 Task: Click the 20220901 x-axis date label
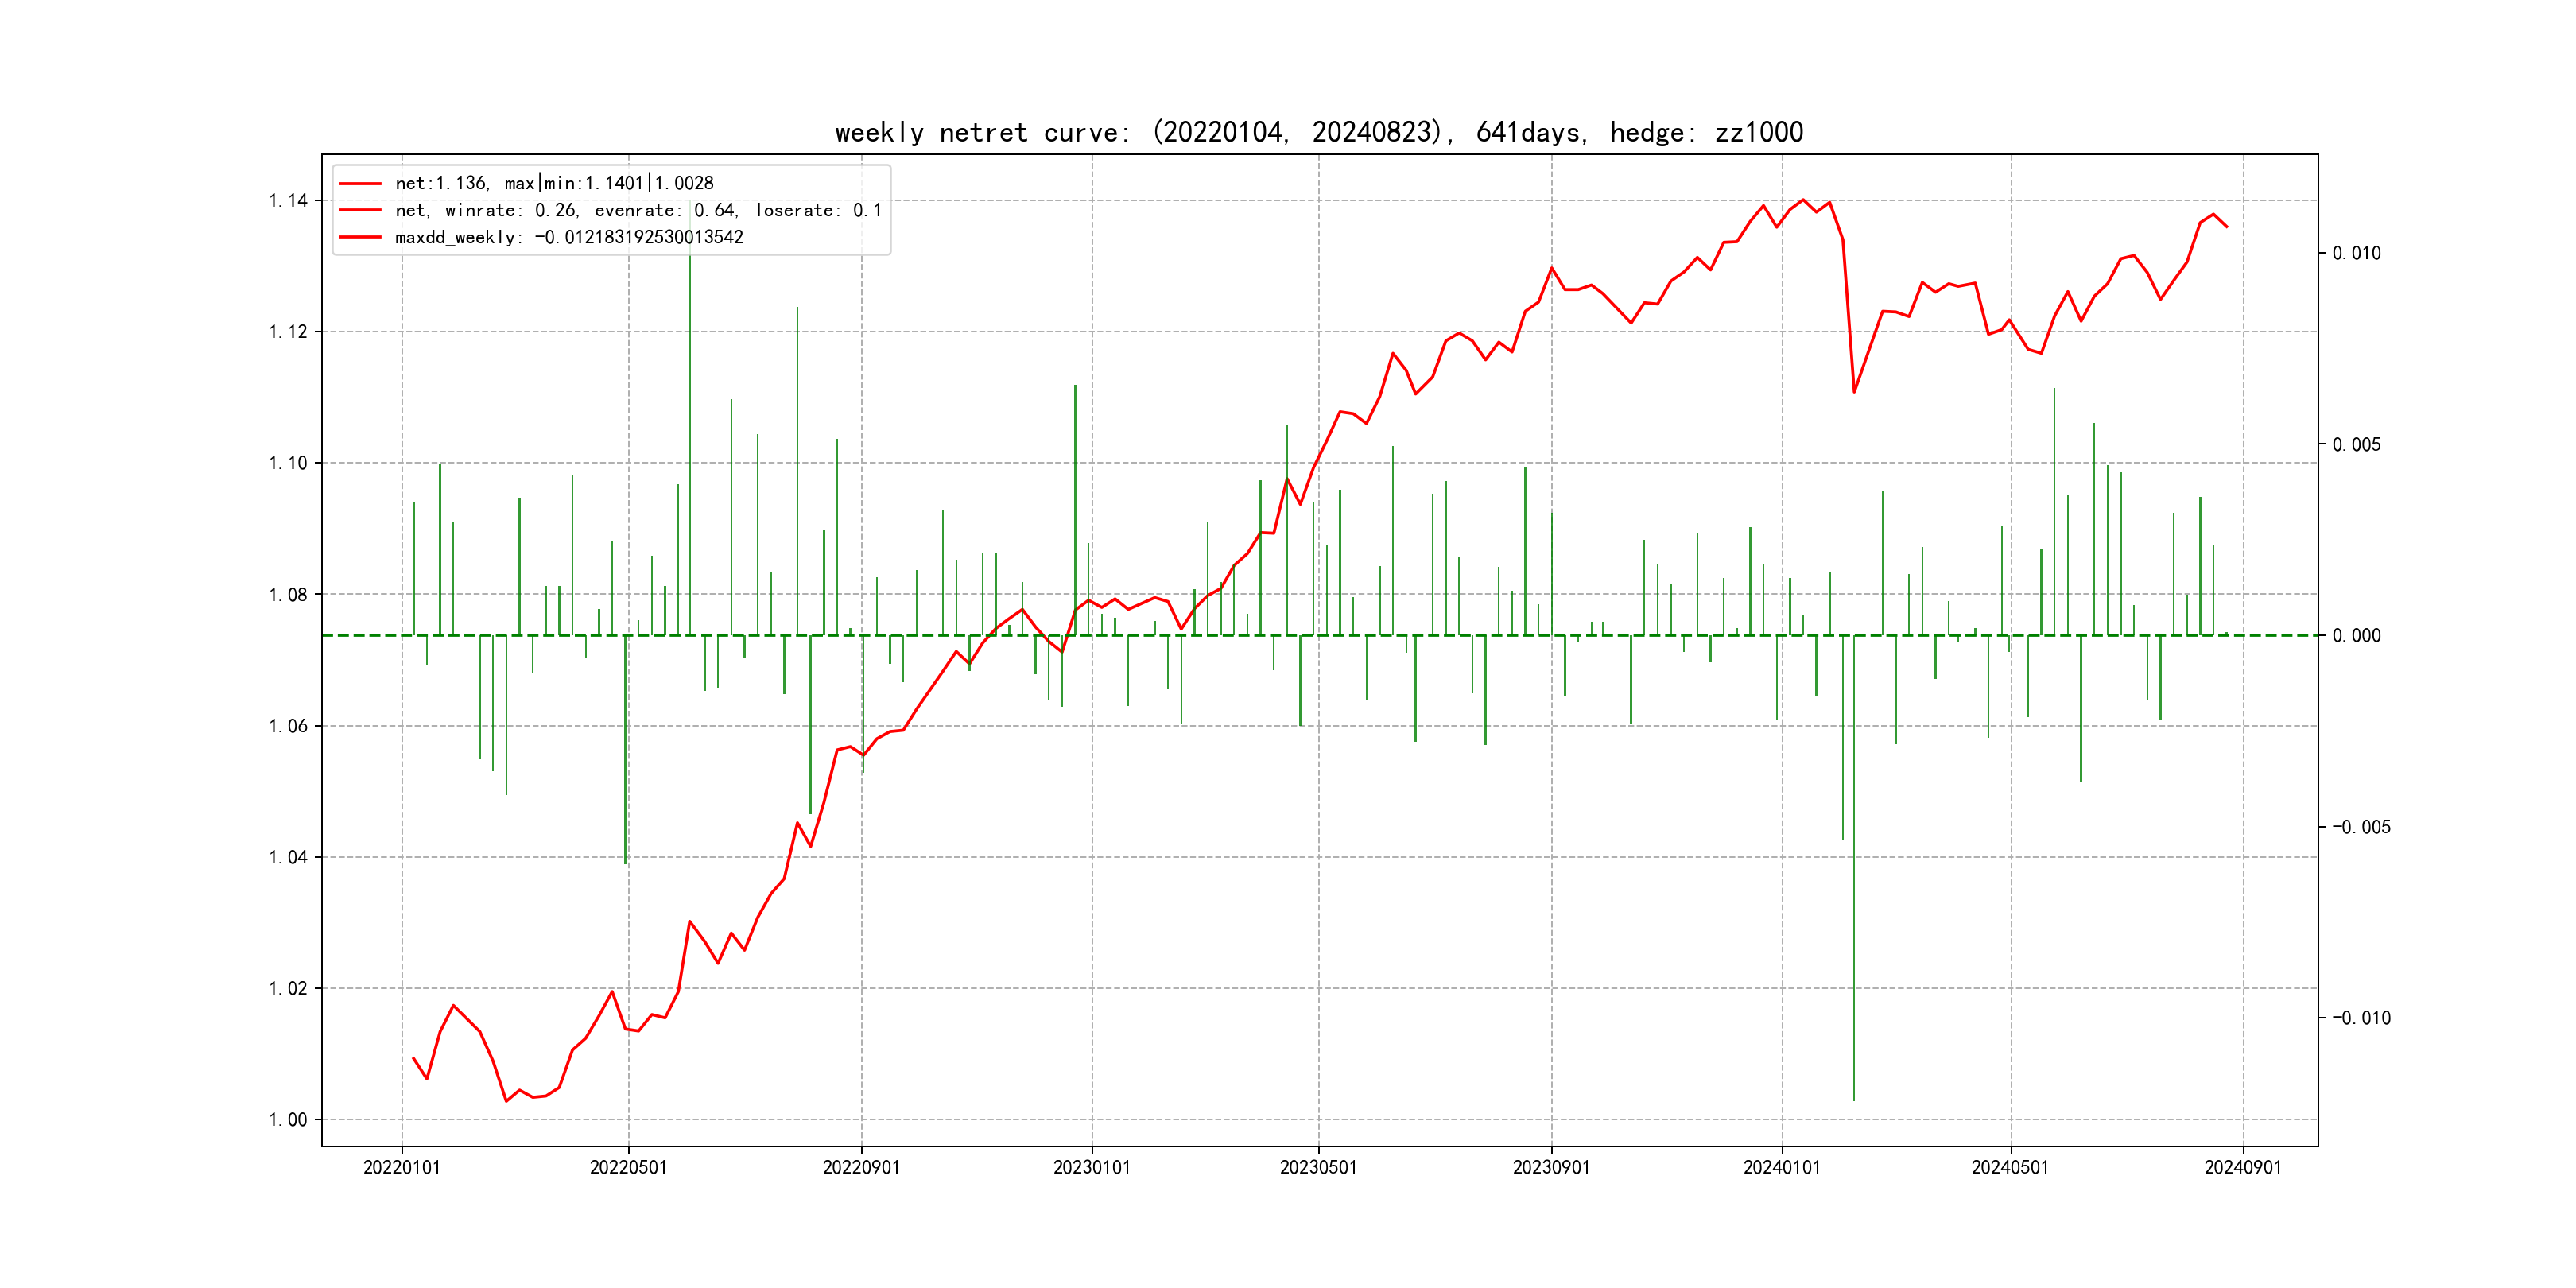pos(861,1167)
